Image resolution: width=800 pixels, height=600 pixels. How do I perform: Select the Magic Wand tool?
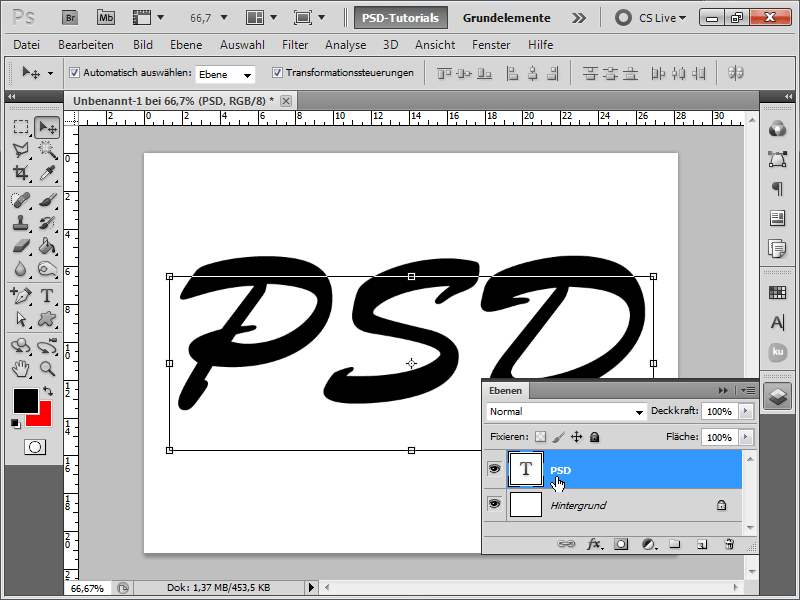(47, 150)
